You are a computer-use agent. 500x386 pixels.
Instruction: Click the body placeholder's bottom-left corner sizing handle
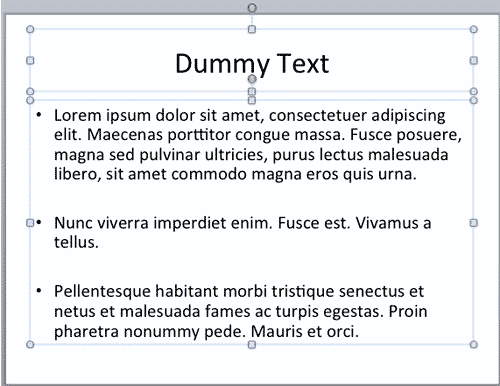[30, 344]
